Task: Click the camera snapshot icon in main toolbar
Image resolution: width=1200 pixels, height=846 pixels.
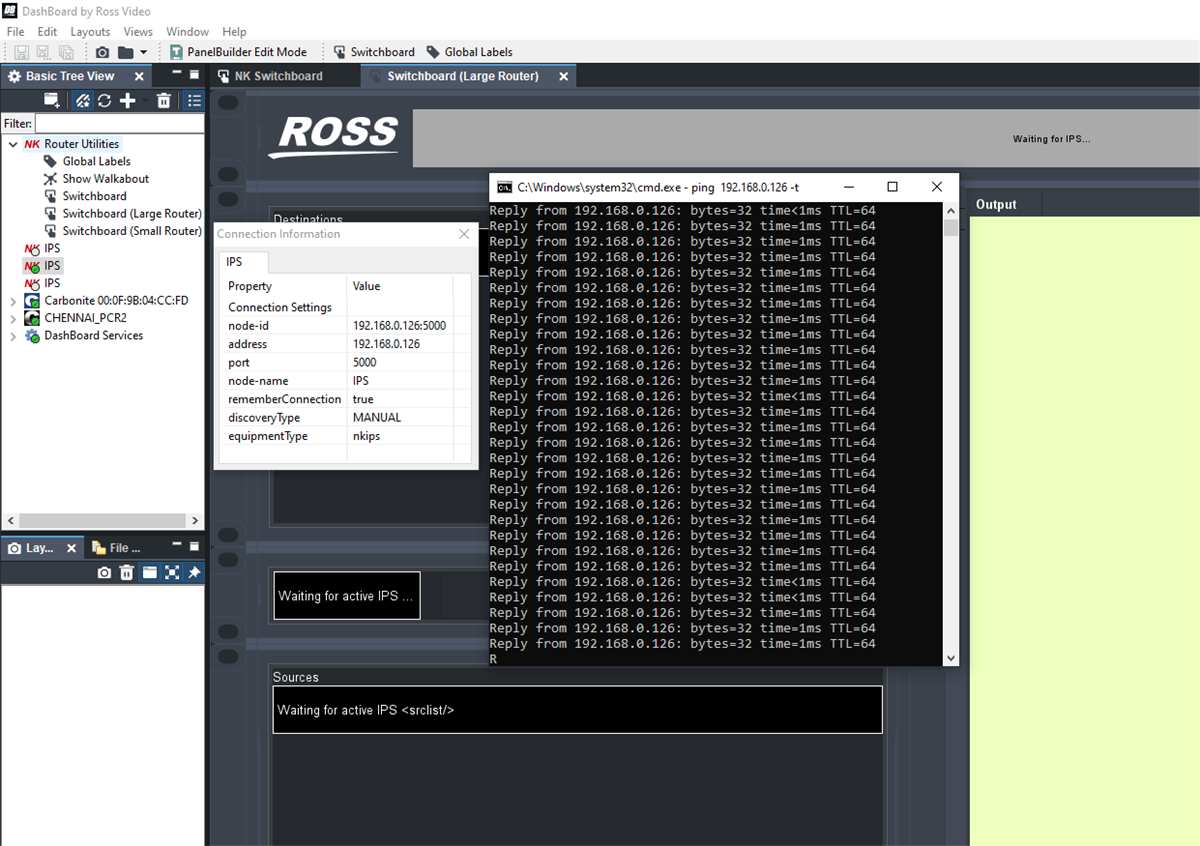Action: click(103, 52)
